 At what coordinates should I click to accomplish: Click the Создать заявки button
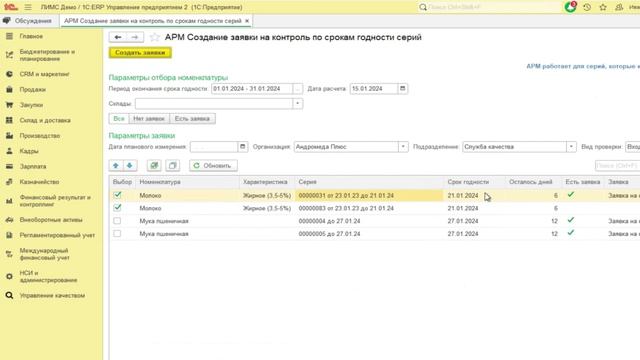point(140,53)
